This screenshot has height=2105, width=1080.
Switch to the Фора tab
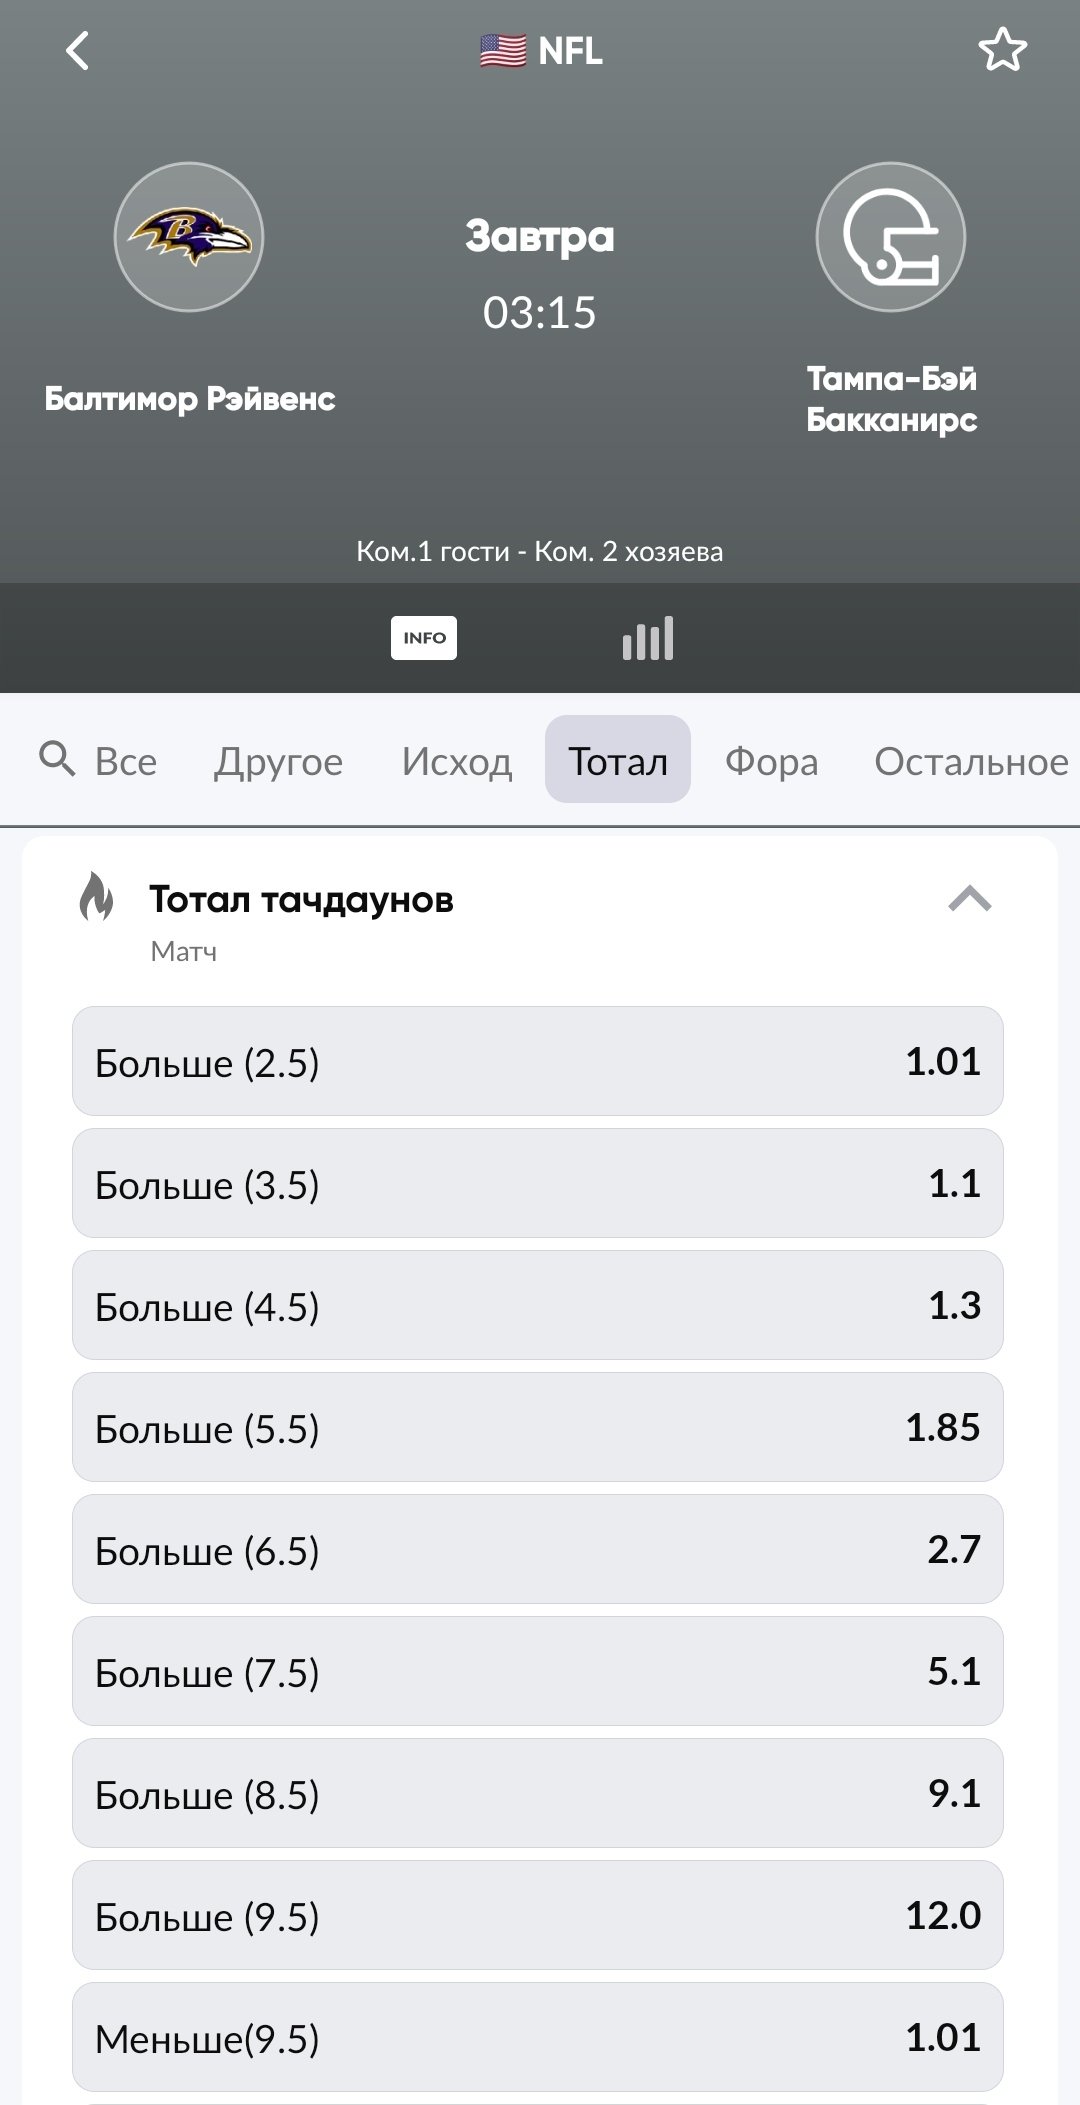[x=771, y=762]
